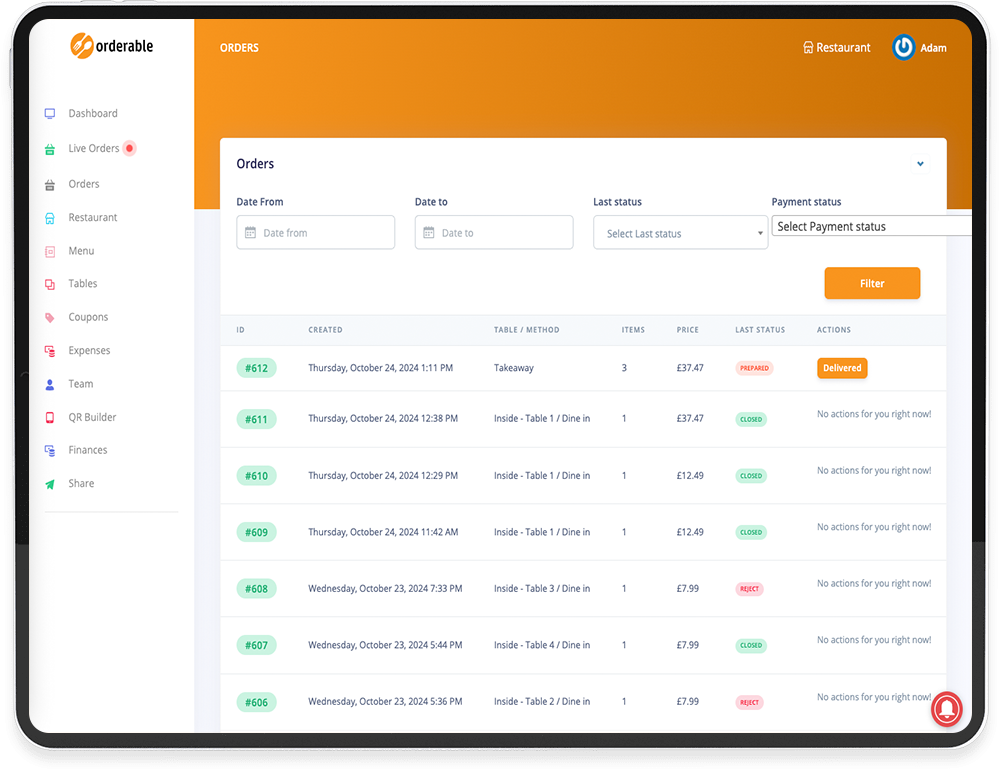1000x770 pixels.
Task: Select the Finances icon in sidebar
Action: (50, 451)
